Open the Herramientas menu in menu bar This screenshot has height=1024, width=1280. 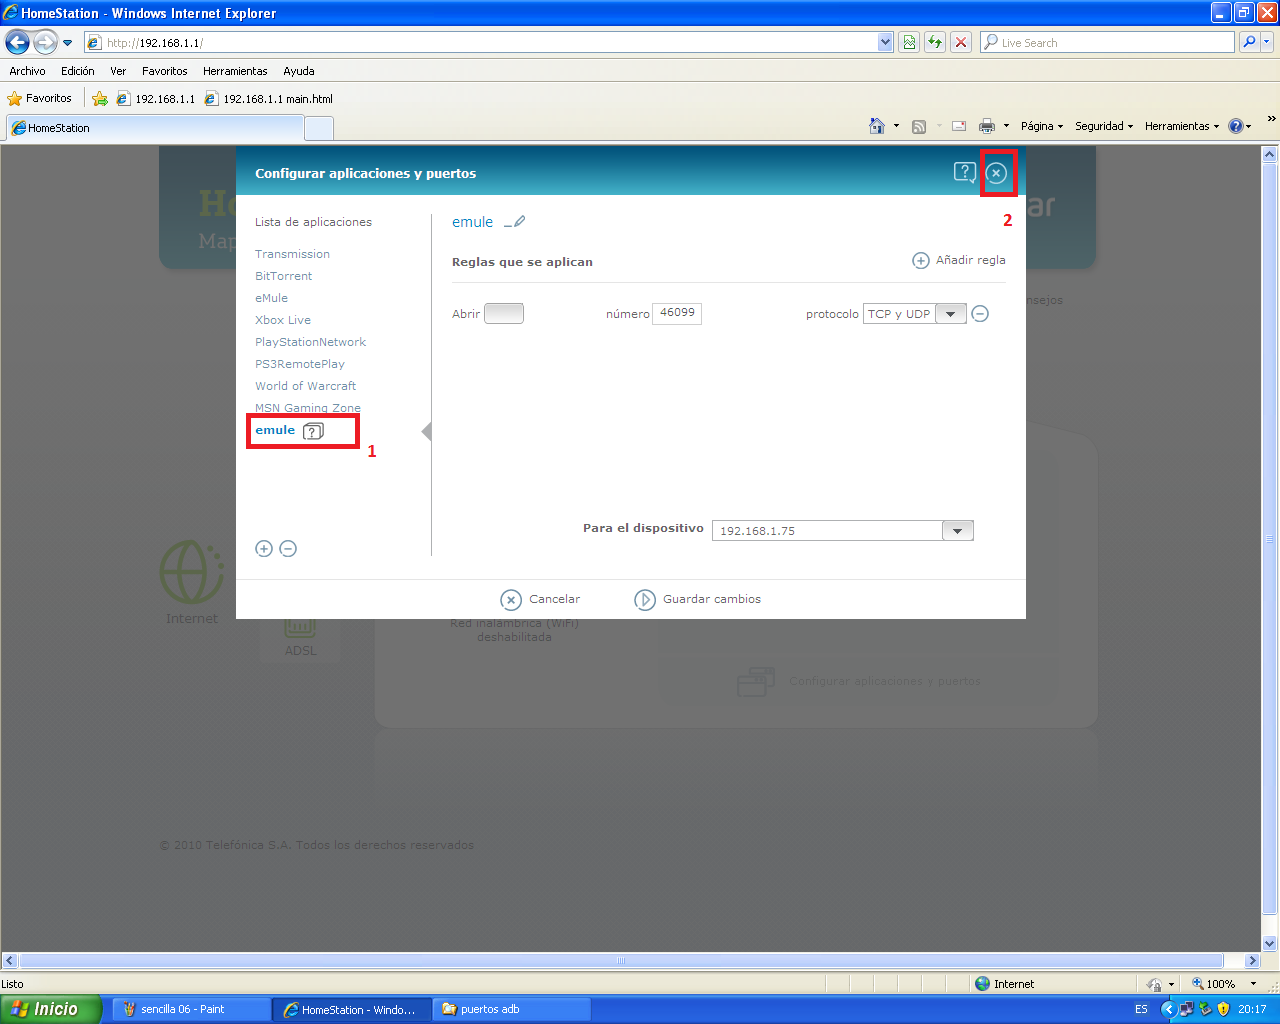coord(235,71)
